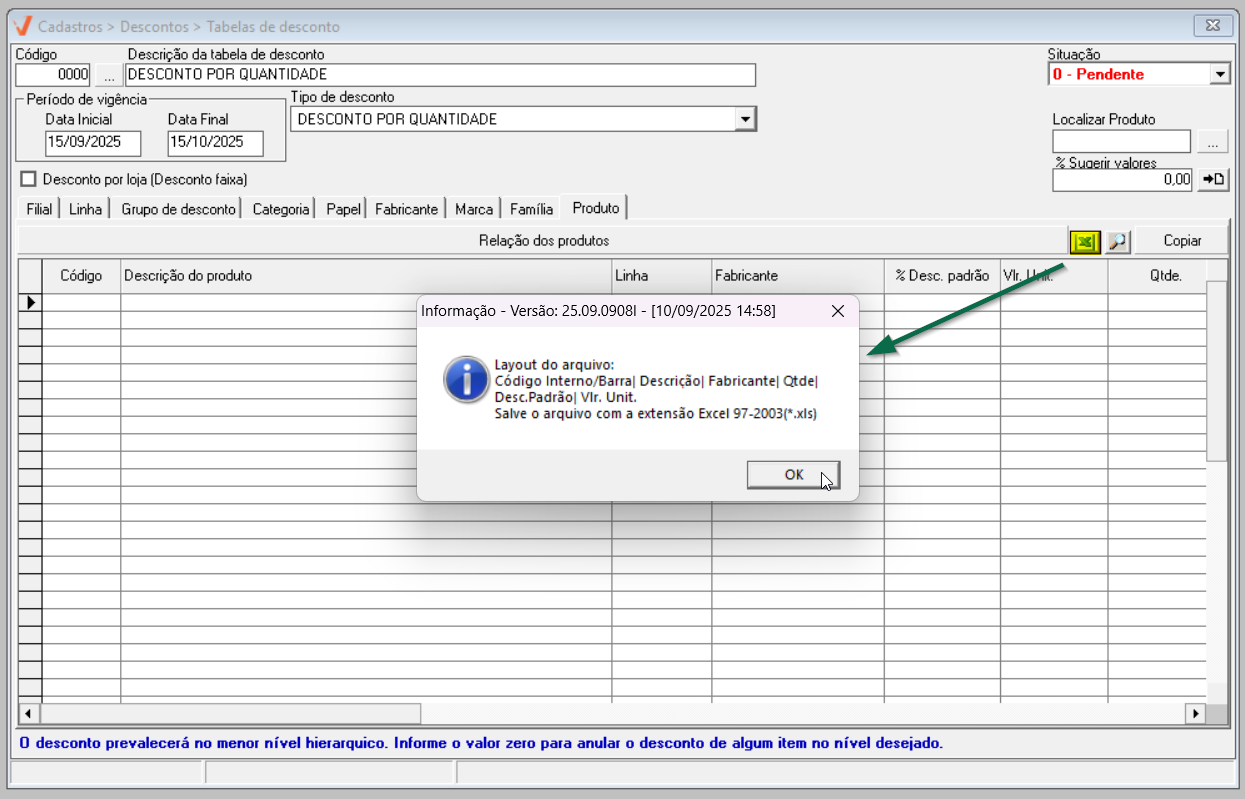Click the % Sugerir valores field
The image size is (1245, 799).
click(x=1123, y=179)
